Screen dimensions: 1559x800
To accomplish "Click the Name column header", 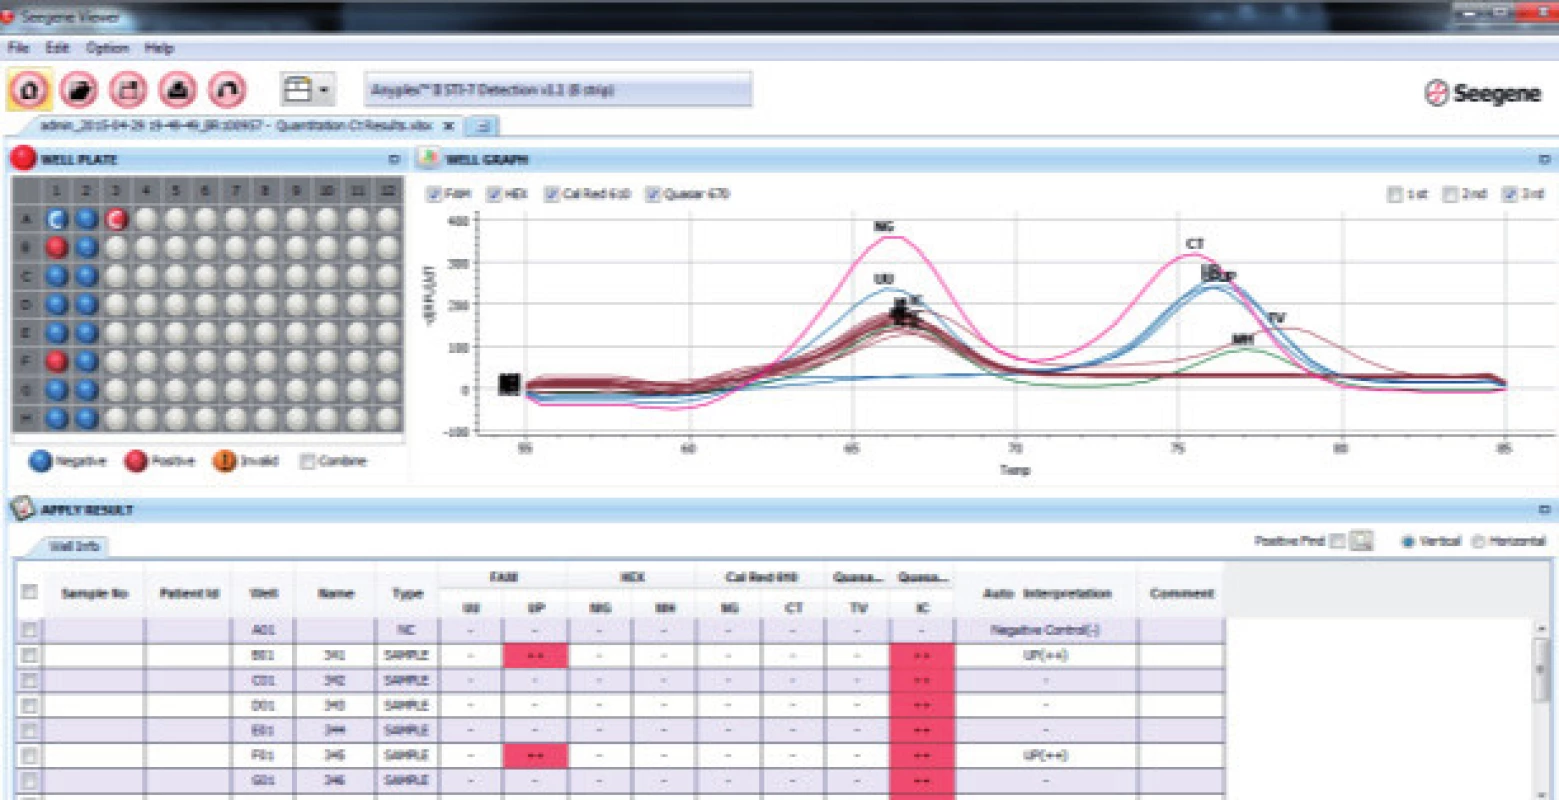I will click(x=336, y=593).
